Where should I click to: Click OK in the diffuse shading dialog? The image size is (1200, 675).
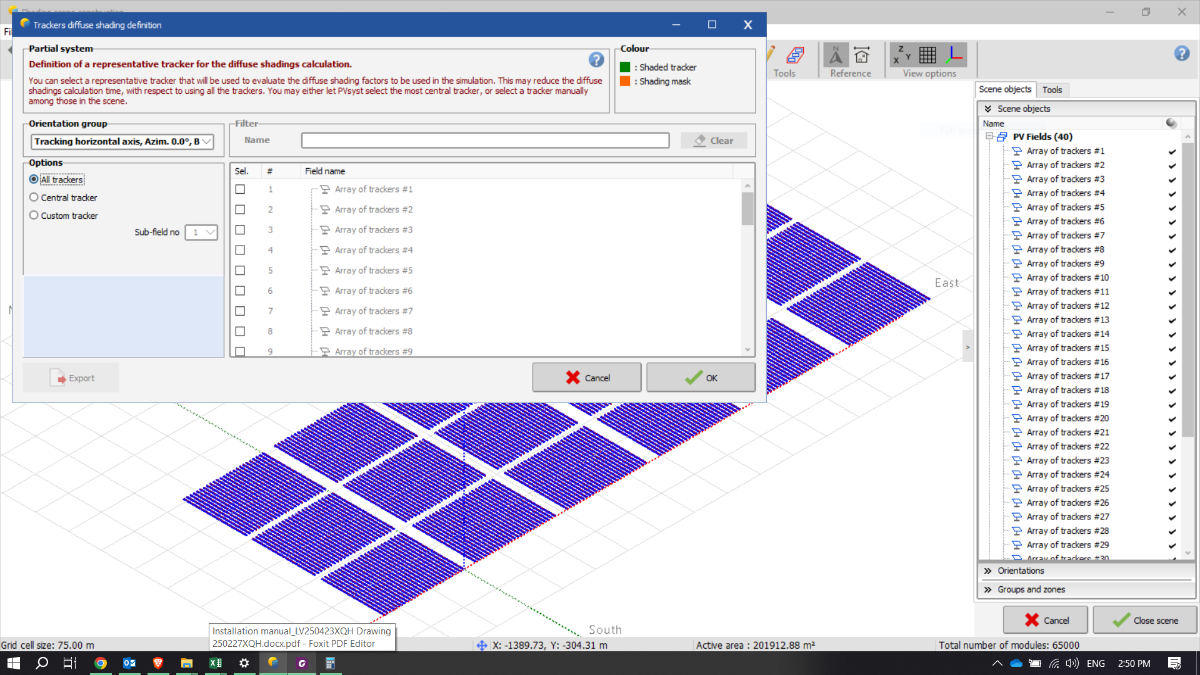pos(701,377)
